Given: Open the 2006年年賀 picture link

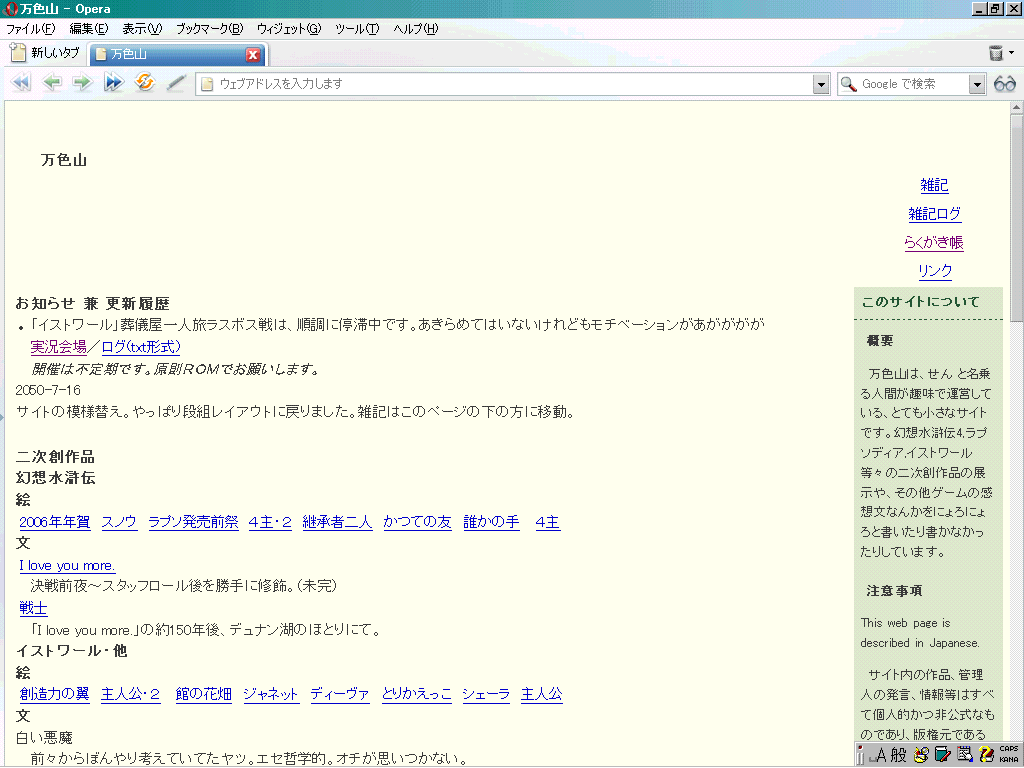Looking at the screenshot, I should pos(55,522).
